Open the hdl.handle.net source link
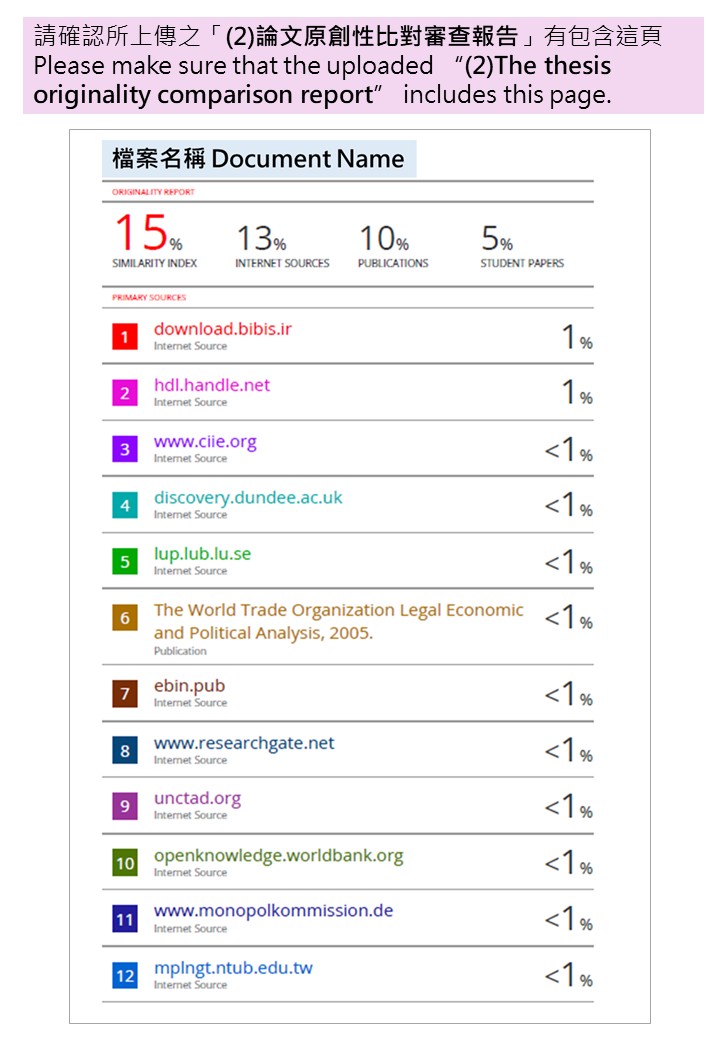Image resolution: width=720 pixels, height=1040 pixels. pyautogui.click(x=211, y=385)
